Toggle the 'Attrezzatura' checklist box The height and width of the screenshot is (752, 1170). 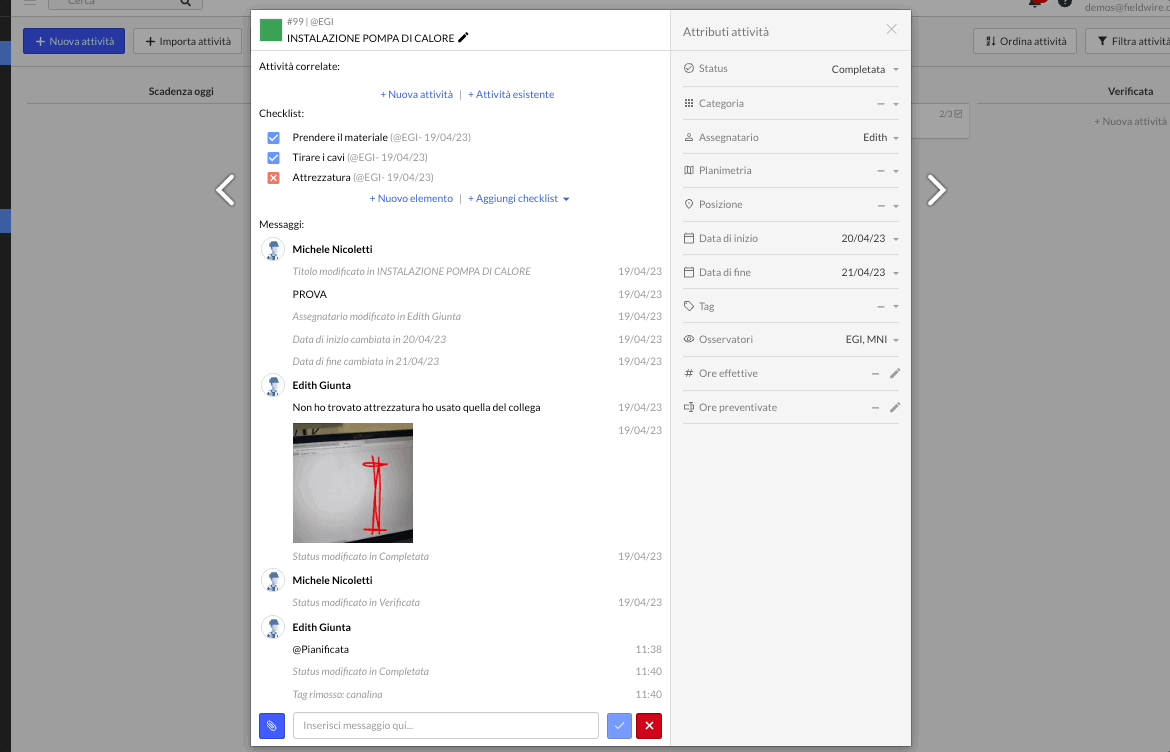[273, 178]
